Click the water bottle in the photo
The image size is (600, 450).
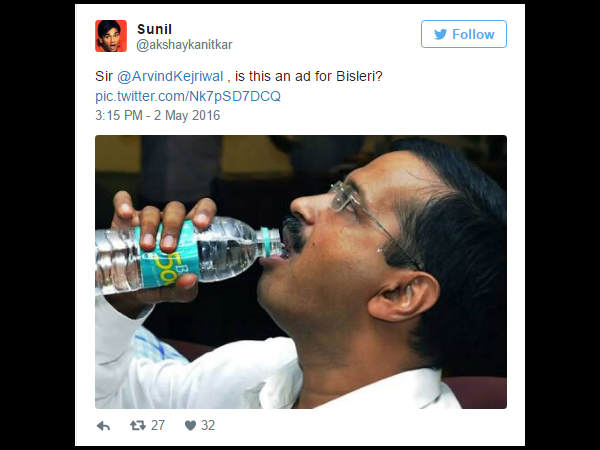click(x=189, y=254)
